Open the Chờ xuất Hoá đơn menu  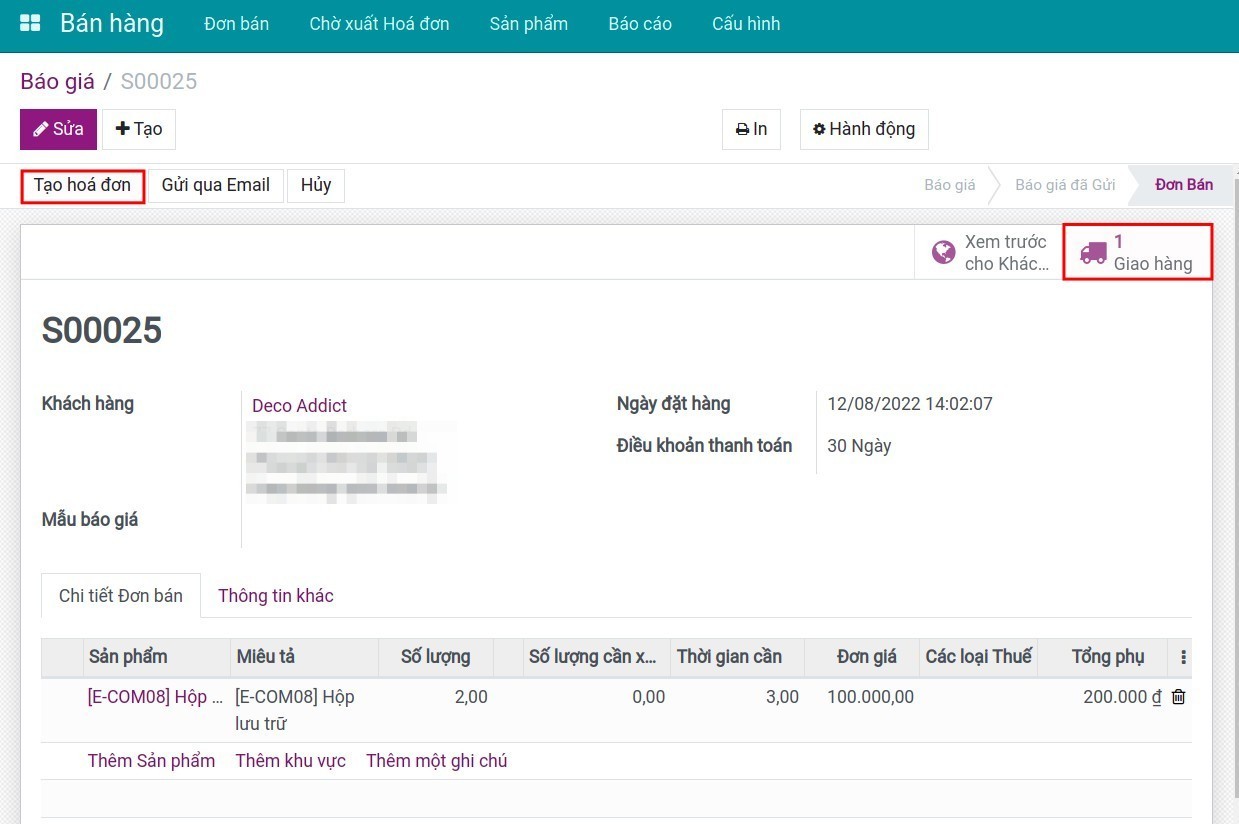coord(379,24)
